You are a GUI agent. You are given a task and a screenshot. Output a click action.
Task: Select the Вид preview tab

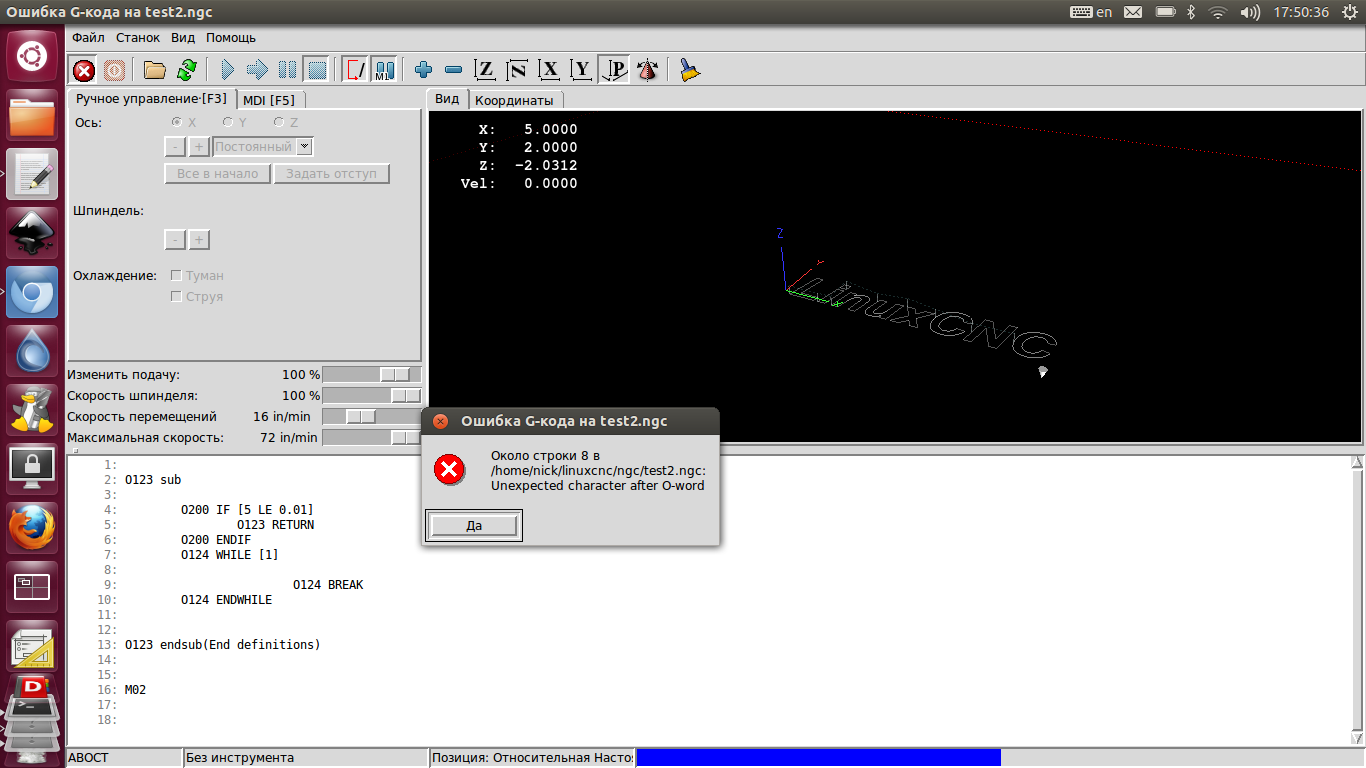pos(447,99)
